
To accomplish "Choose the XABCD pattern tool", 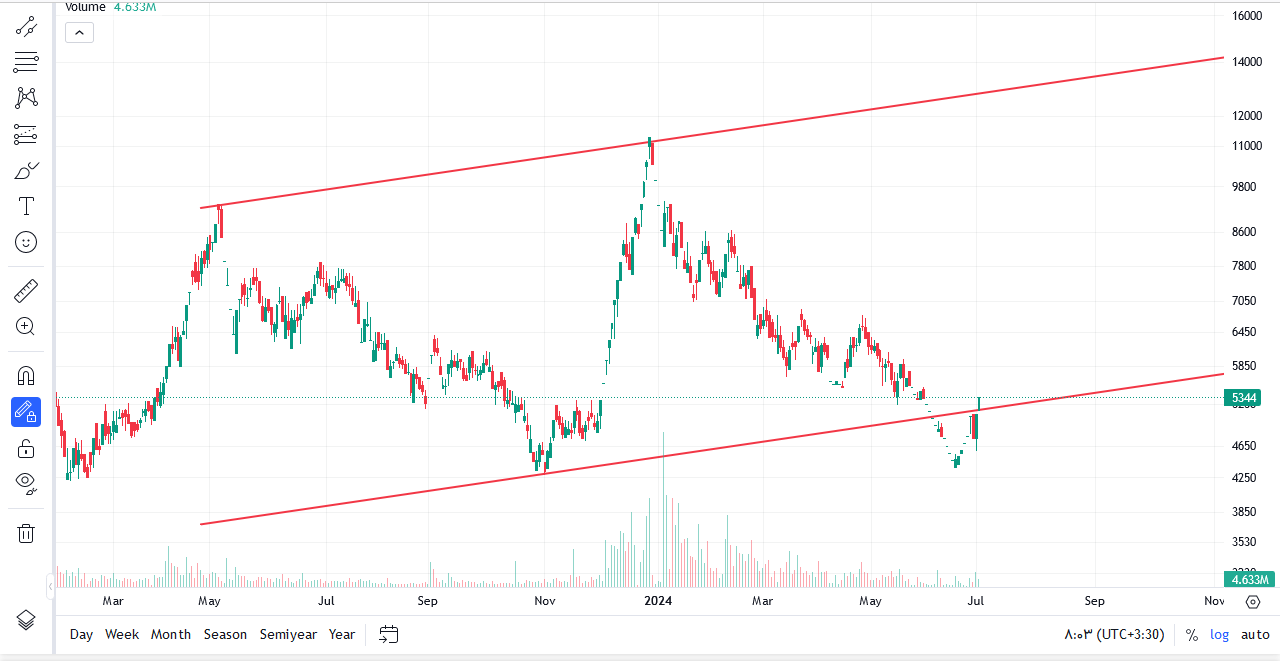I will coord(26,98).
